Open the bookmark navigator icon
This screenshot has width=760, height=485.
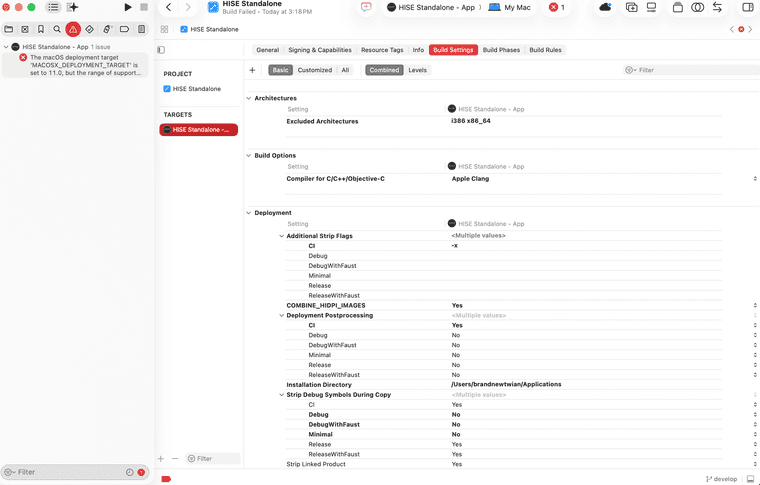pos(41,30)
